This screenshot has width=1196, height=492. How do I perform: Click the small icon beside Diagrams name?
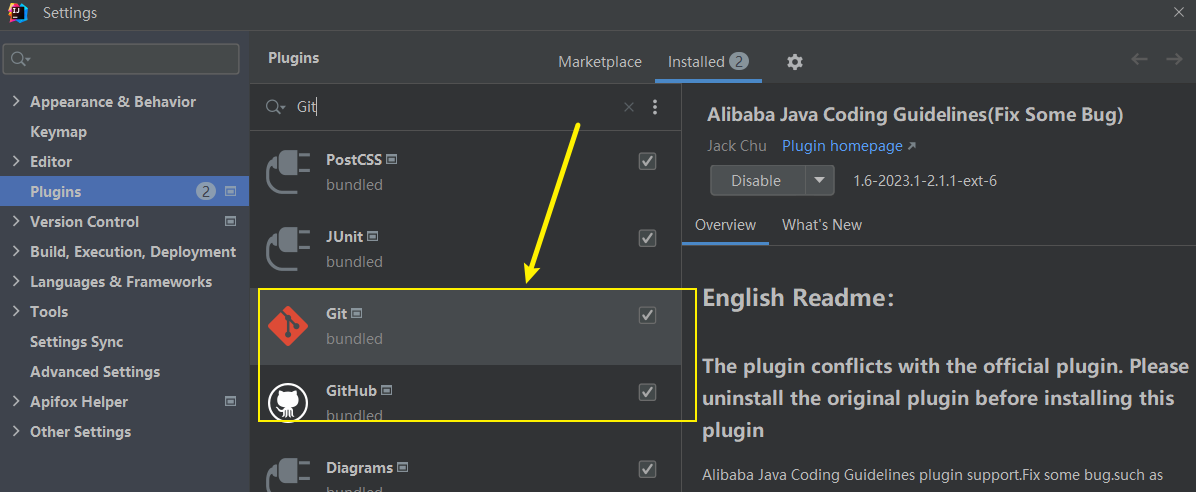point(403,468)
